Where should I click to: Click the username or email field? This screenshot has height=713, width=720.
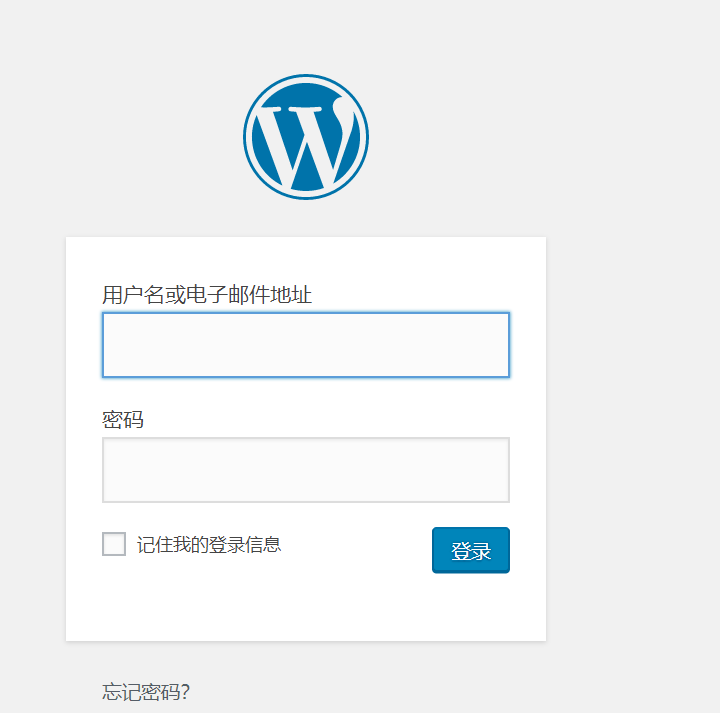(306, 345)
